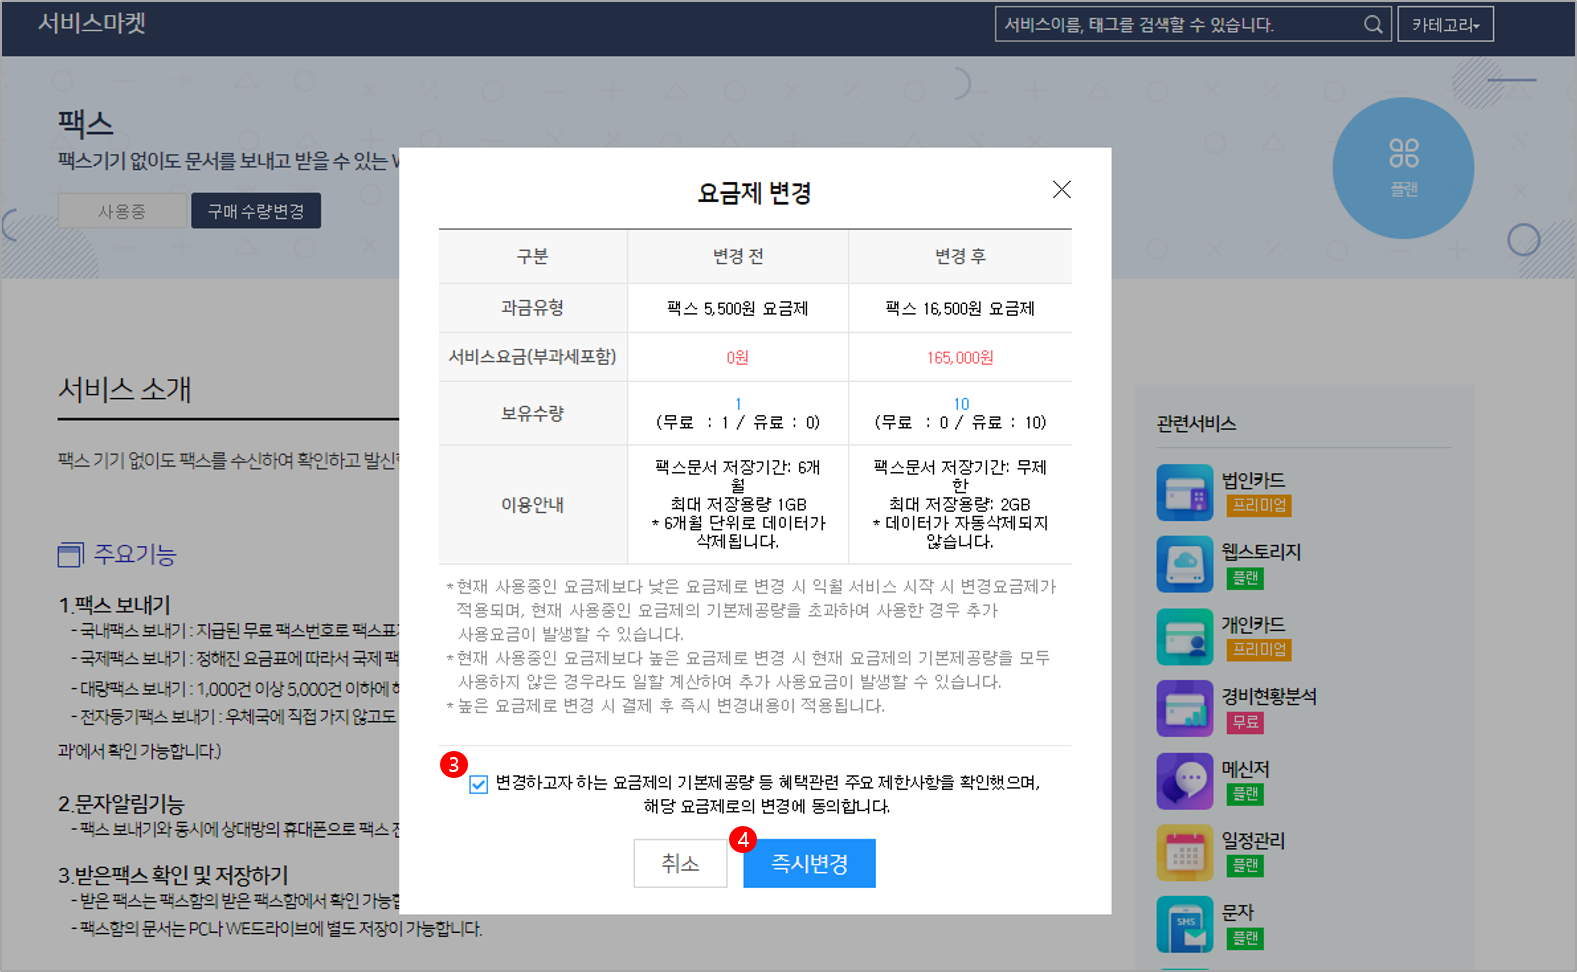Launch the 메신저 chat icon
This screenshot has height=972, width=1577.
point(1184,781)
